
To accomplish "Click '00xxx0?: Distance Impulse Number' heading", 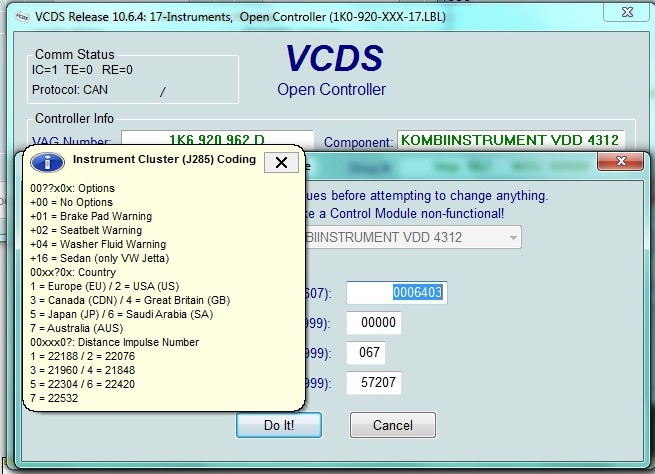I will point(114,342).
